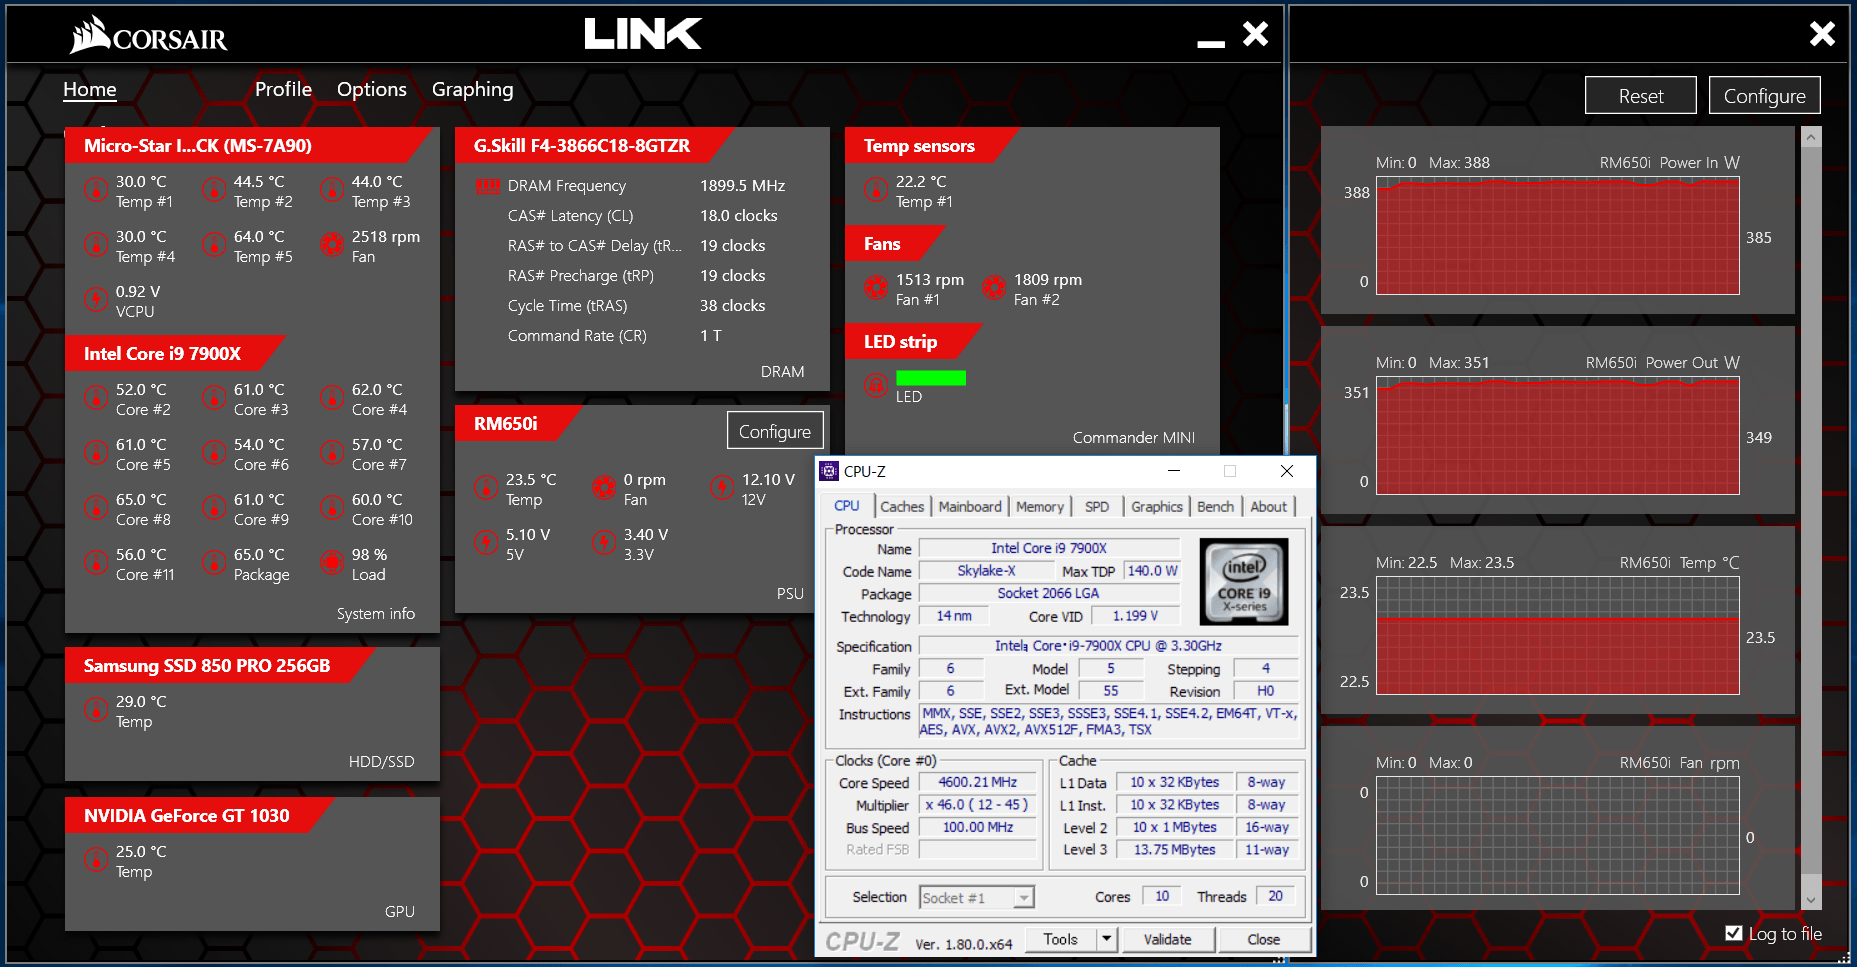This screenshot has height=967, width=1857.
Task: Click the RM650i Fan rpm graph
Action: pyautogui.click(x=1558, y=836)
